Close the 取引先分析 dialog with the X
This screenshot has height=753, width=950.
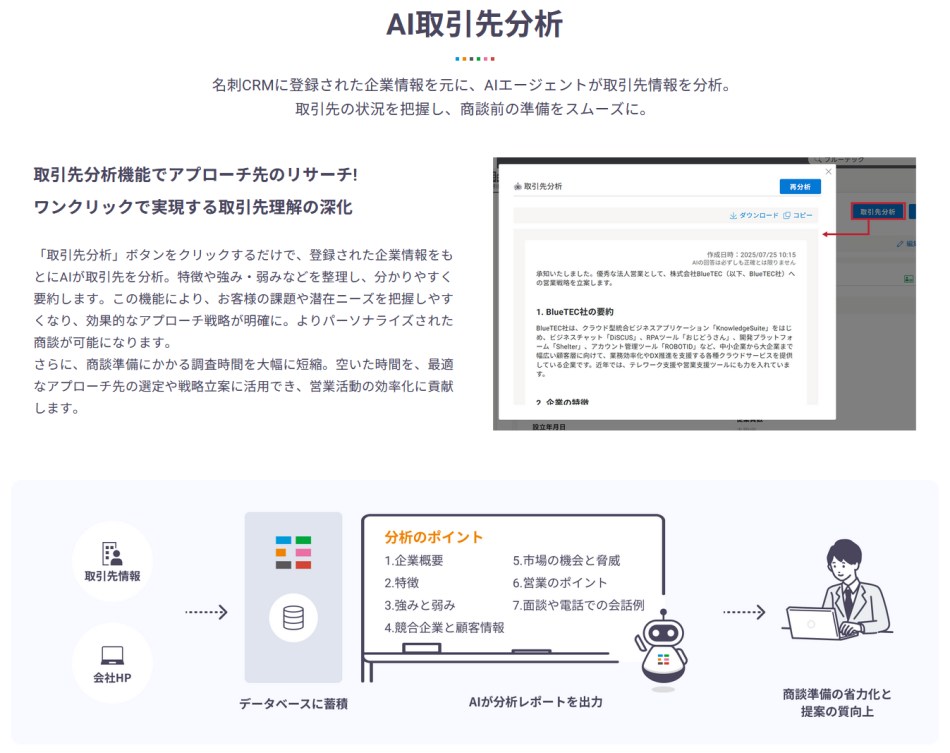pos(826,172)
